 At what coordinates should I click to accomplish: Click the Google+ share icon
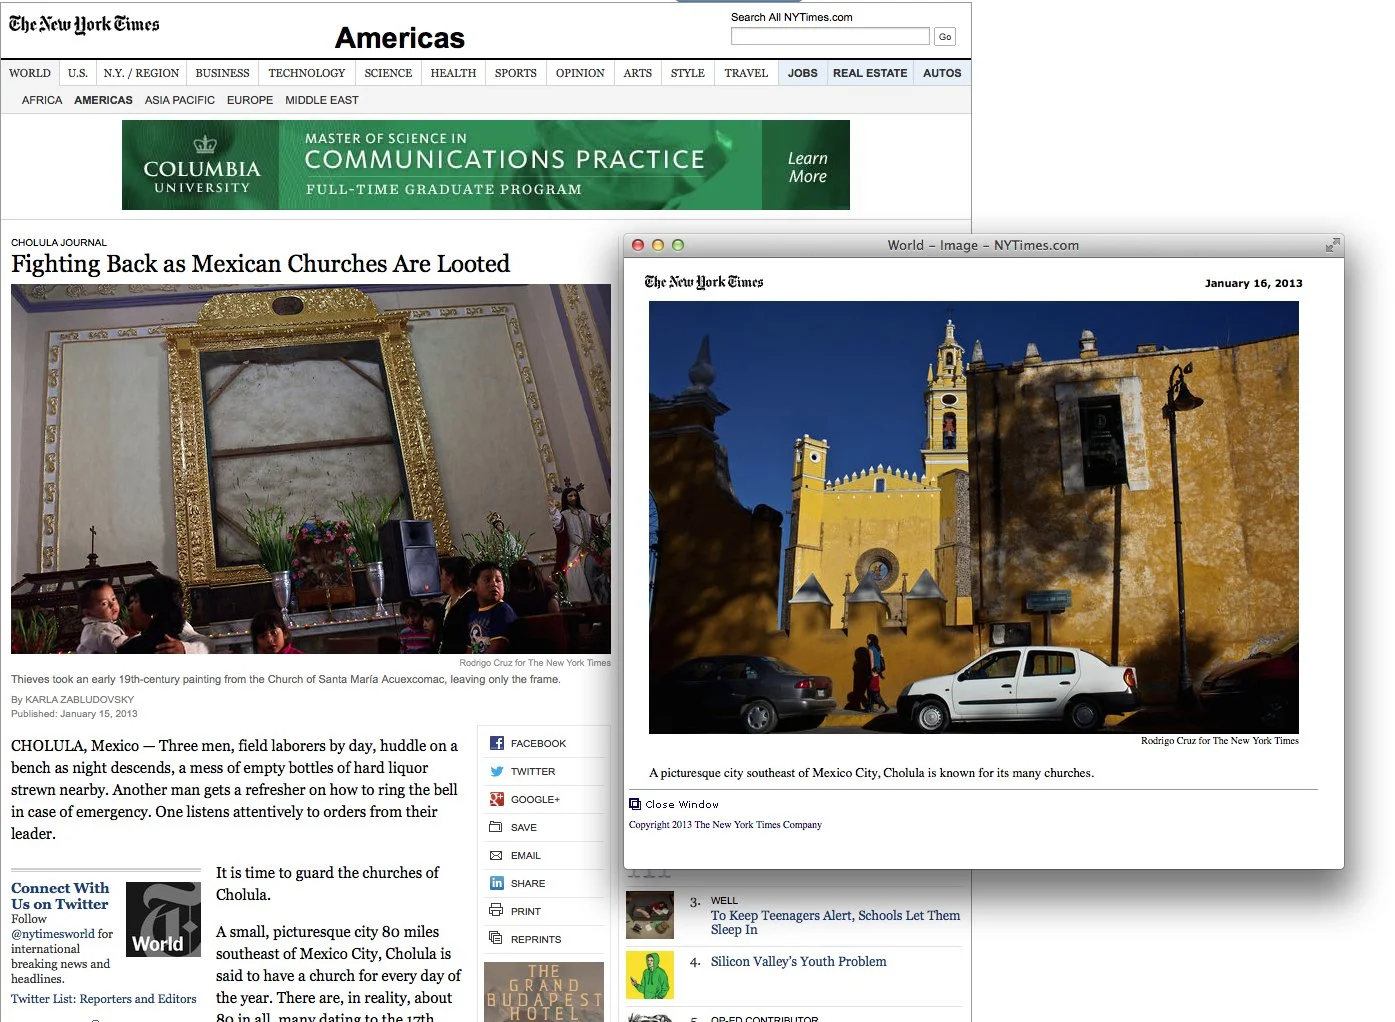click(x=497, y=799)
